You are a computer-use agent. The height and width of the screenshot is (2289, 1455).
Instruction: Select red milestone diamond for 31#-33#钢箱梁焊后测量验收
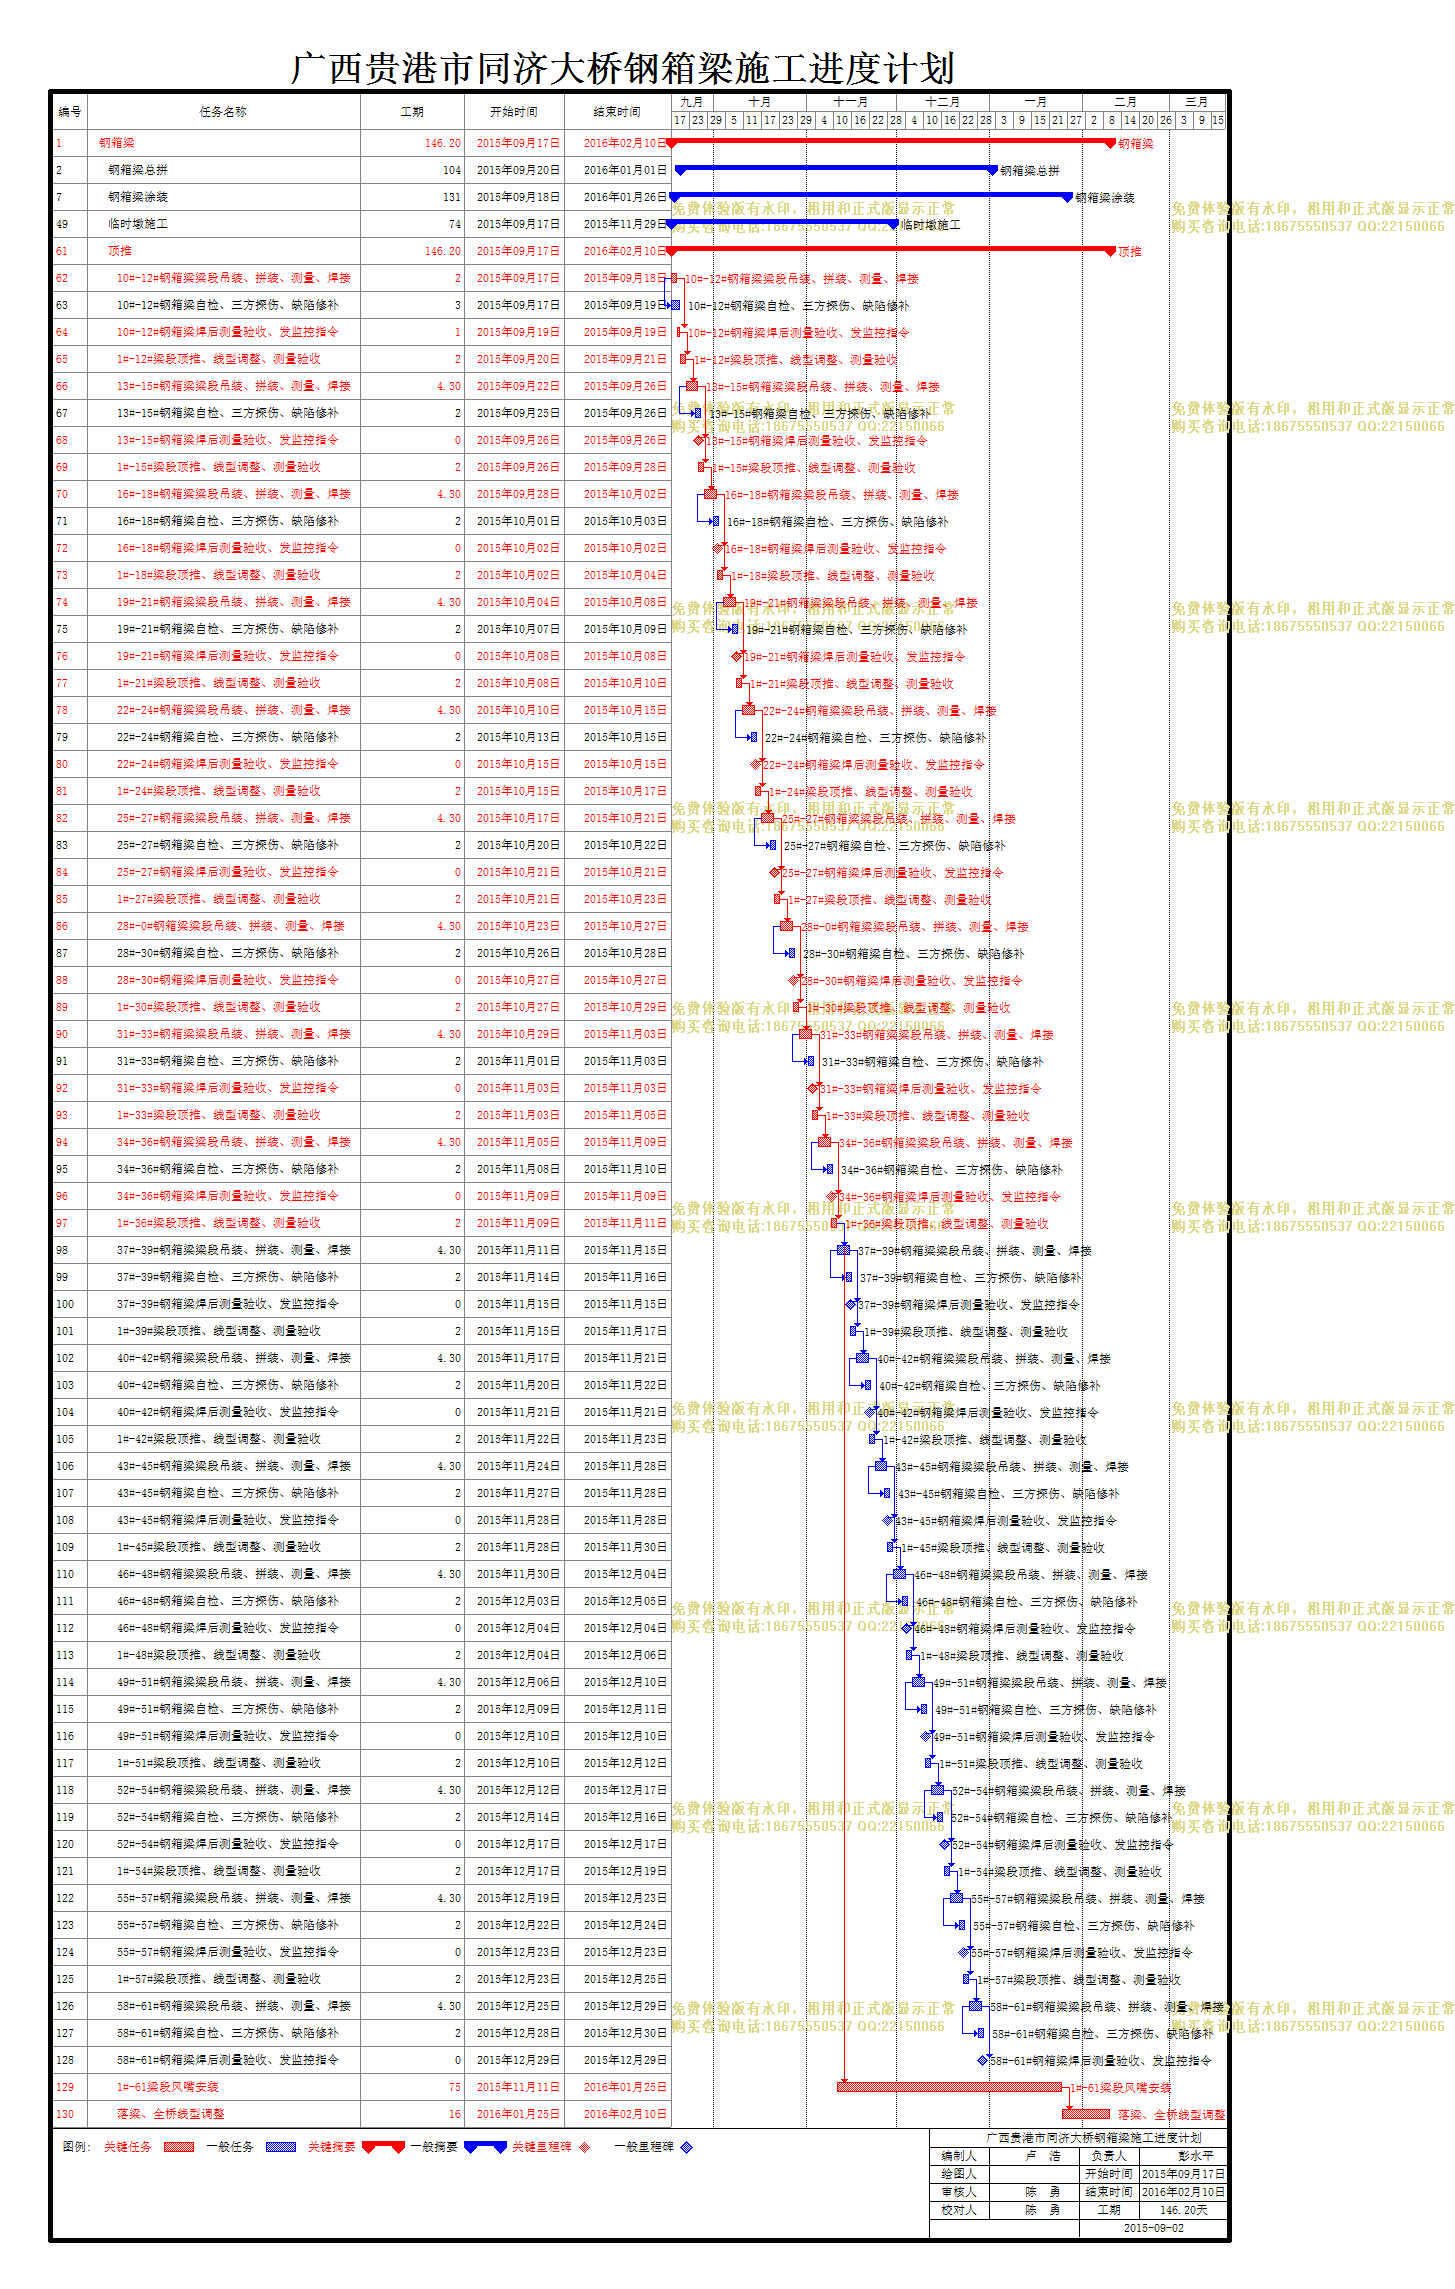coord(813,1088)
